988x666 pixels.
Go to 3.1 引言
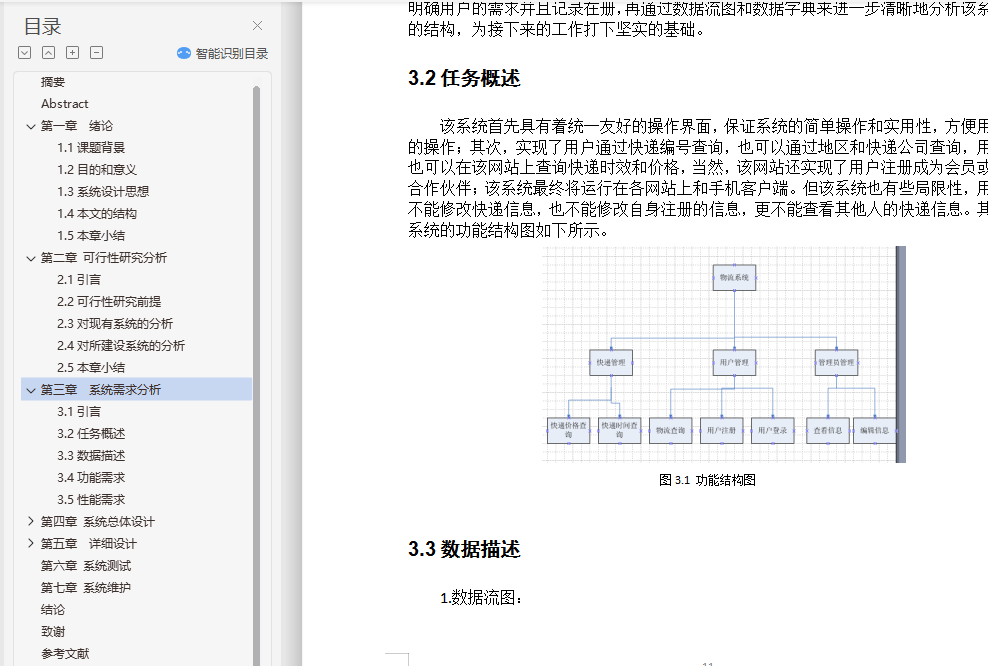click(x=79, y=411)
